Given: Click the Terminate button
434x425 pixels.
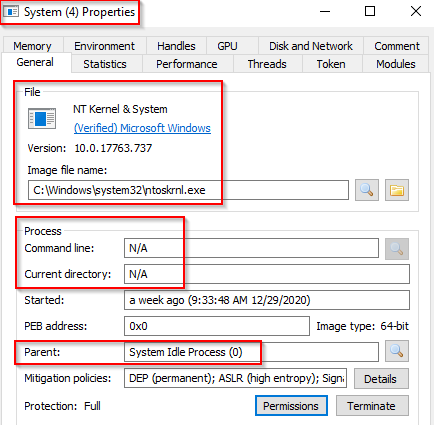Looking at the screenshot, I should (372, 406).
